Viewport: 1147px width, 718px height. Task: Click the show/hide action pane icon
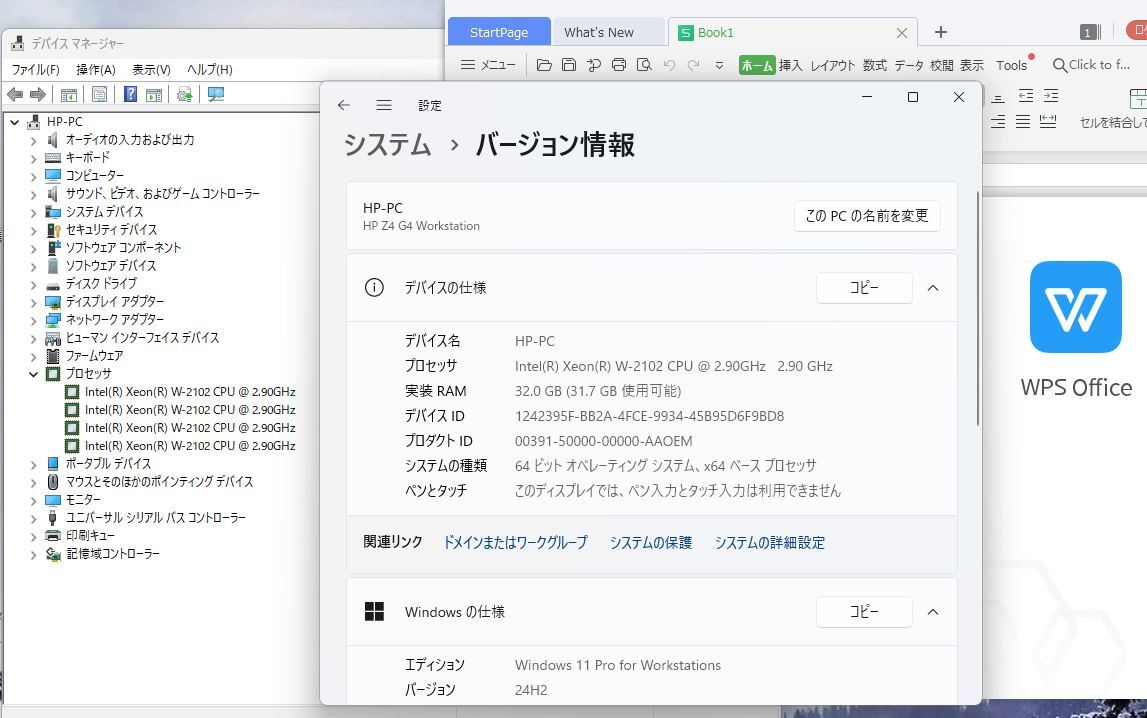154,94
